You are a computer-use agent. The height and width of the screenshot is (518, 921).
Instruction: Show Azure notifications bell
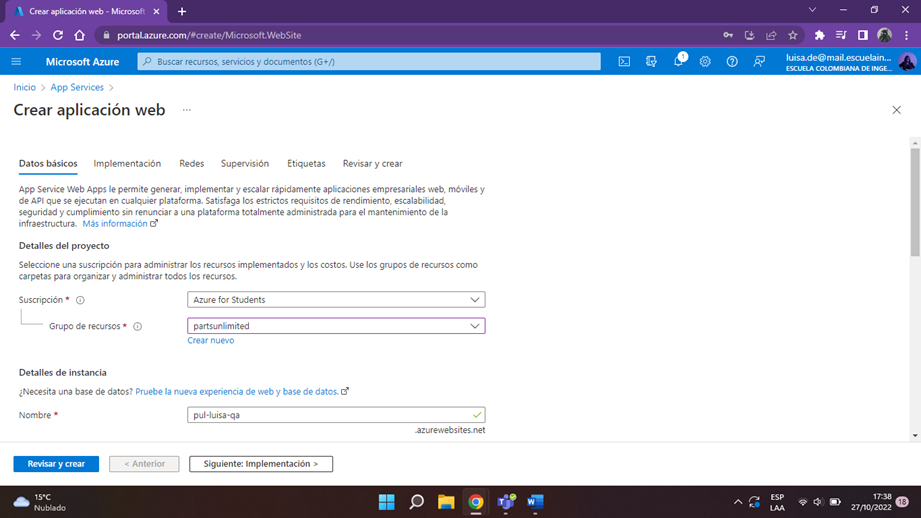(678, 62)
